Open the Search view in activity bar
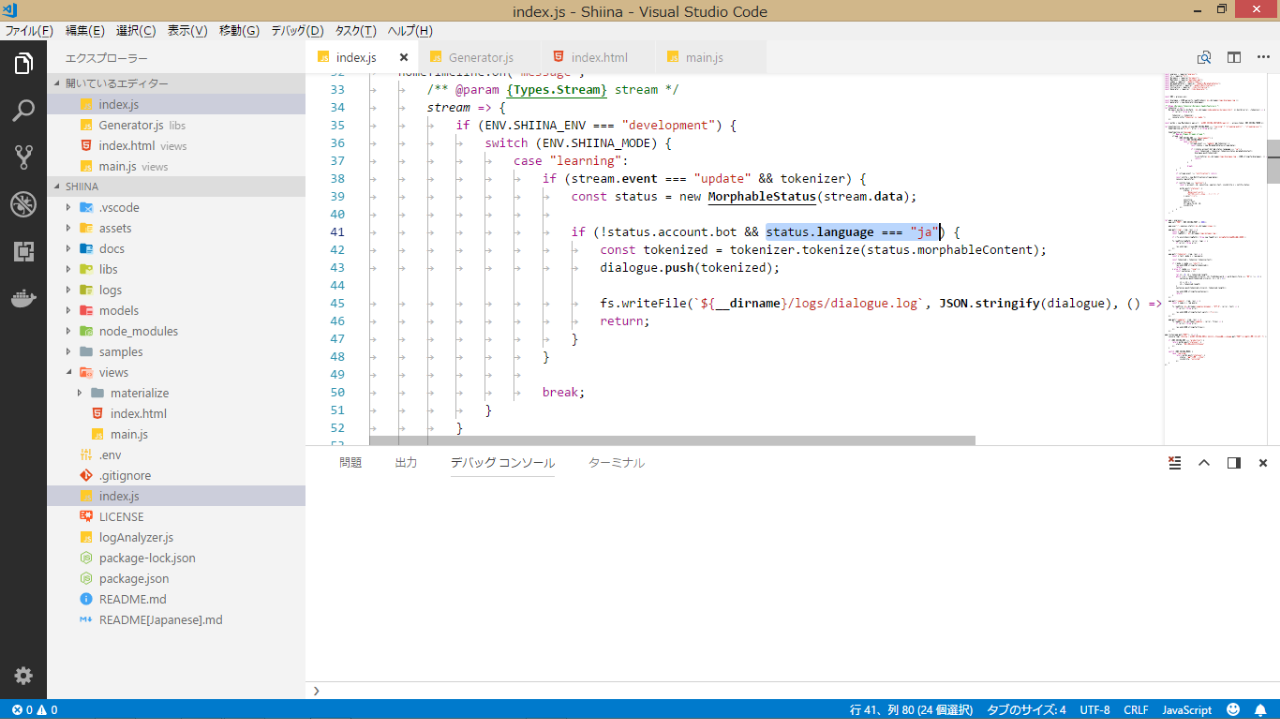The image size is (1280, 719). [x=23, y=110]
